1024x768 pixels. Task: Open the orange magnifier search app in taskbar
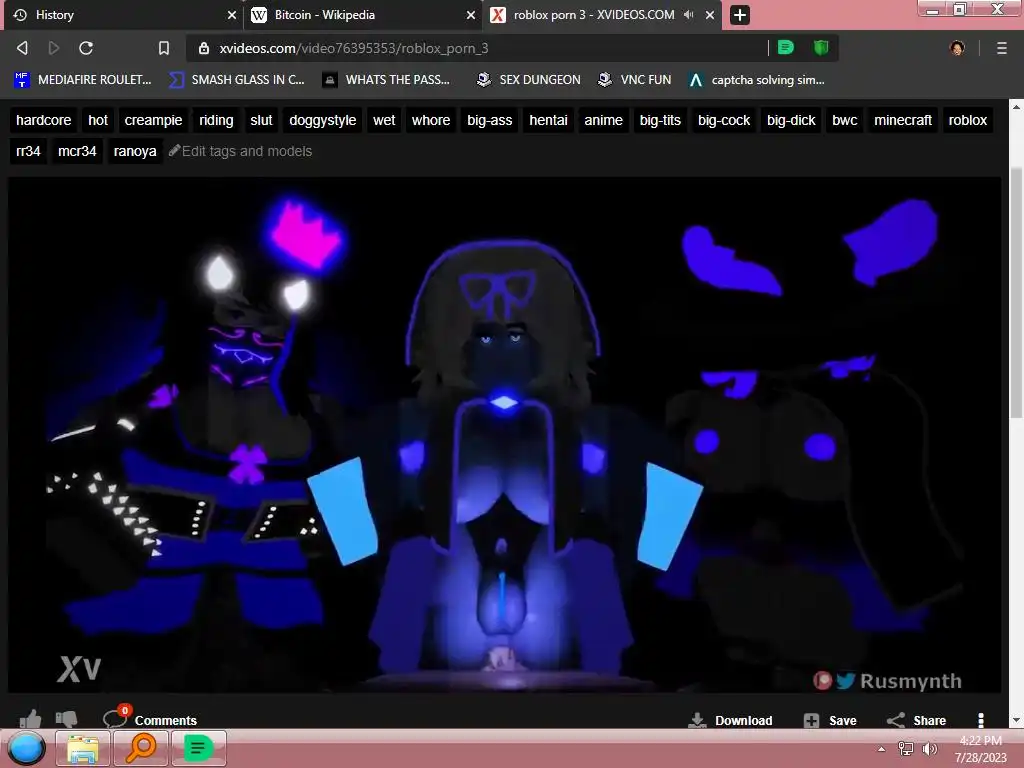point(140,748)
